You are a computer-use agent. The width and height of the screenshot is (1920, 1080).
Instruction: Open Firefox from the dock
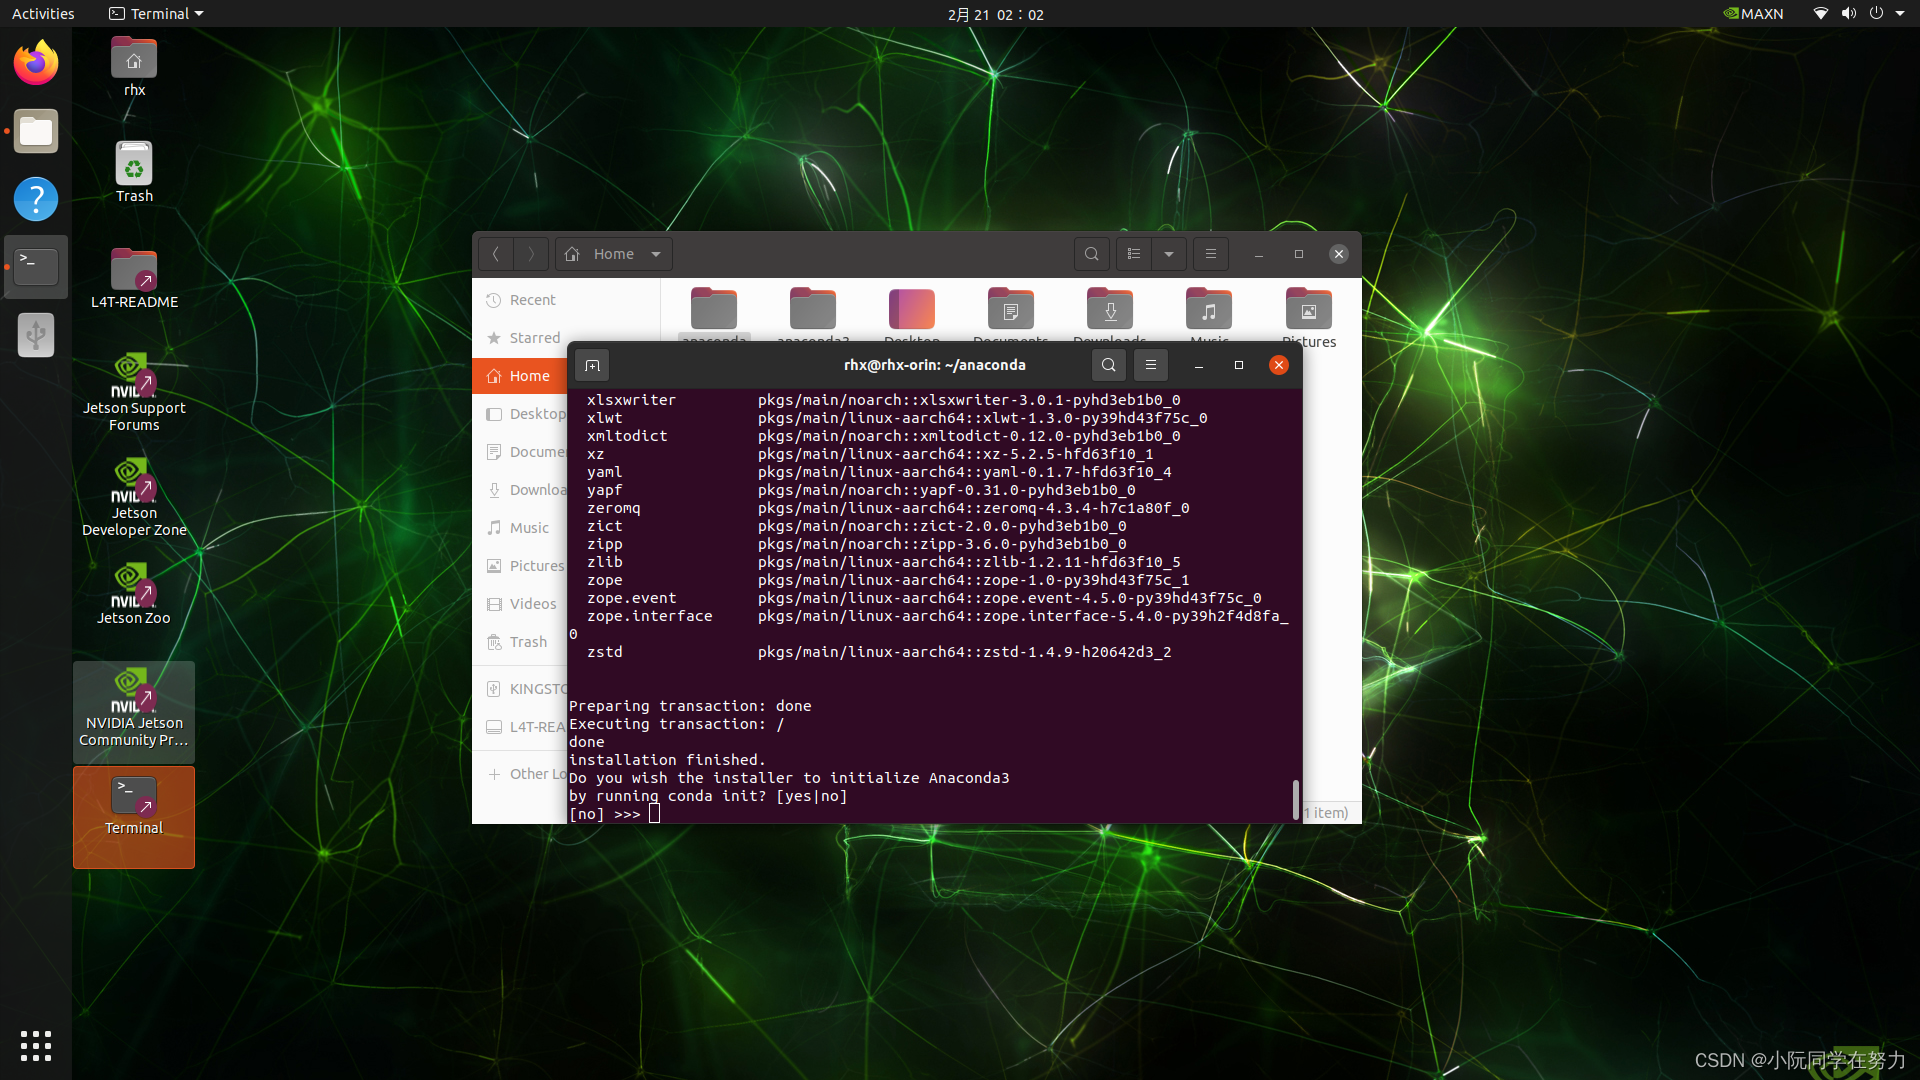[35, 62]
